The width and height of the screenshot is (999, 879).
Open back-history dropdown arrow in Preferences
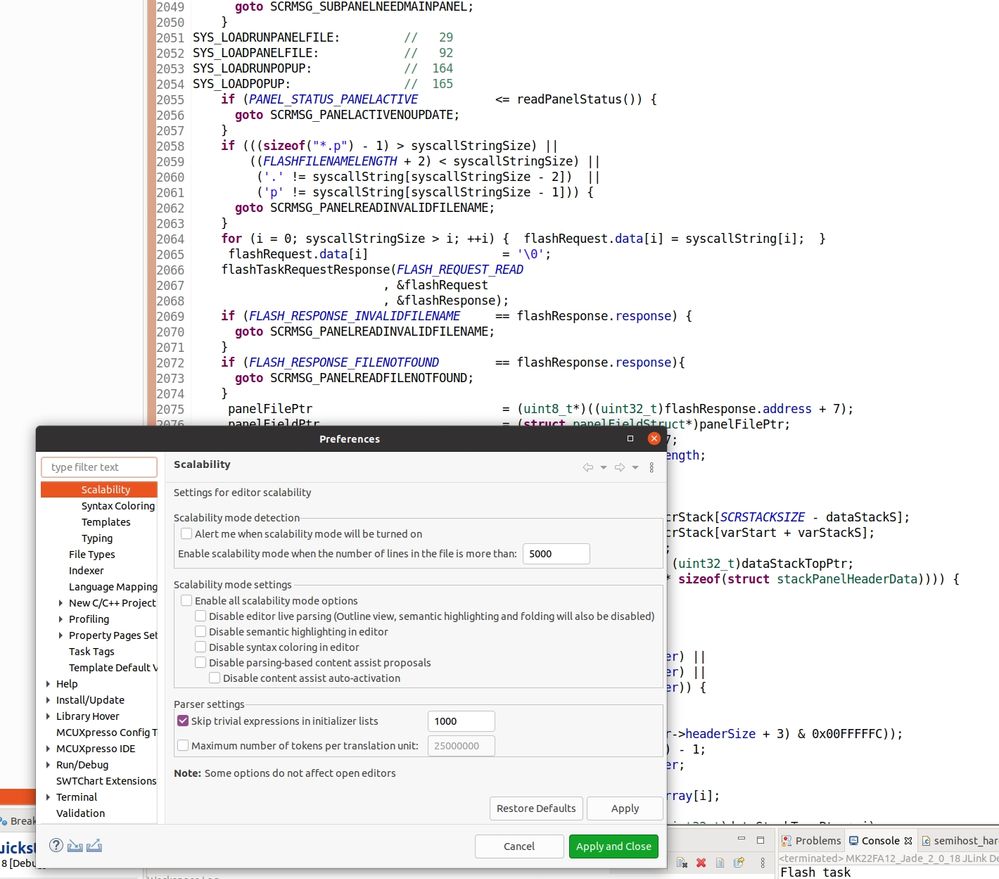(603, 468)
